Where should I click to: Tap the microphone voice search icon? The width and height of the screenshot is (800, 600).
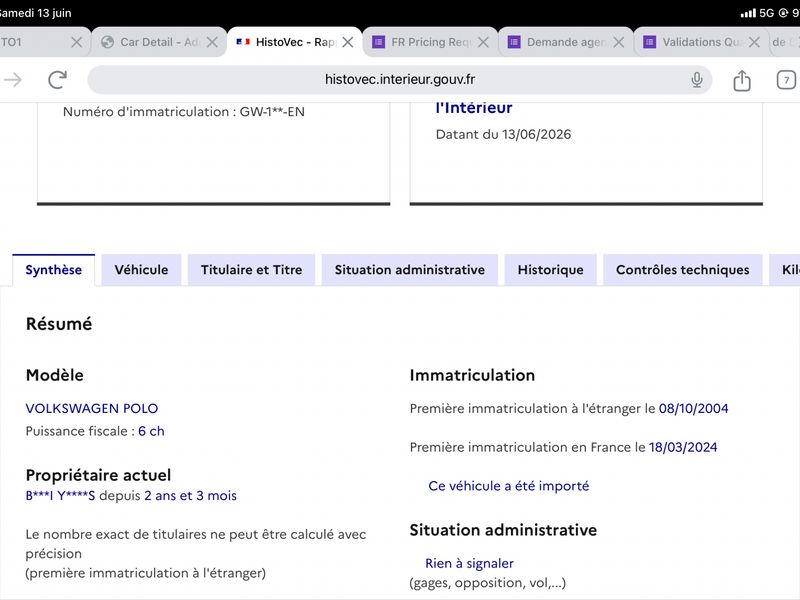[697, 80]
